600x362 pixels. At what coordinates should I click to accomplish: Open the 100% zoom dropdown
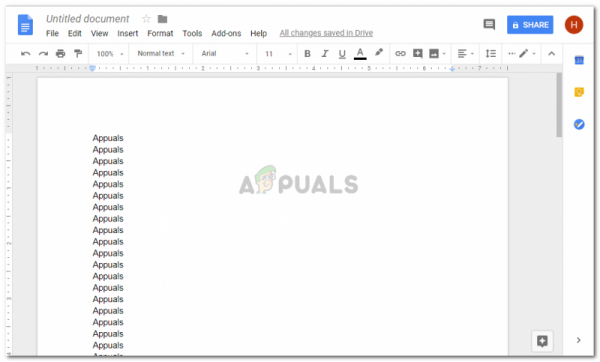click(110, 54)
